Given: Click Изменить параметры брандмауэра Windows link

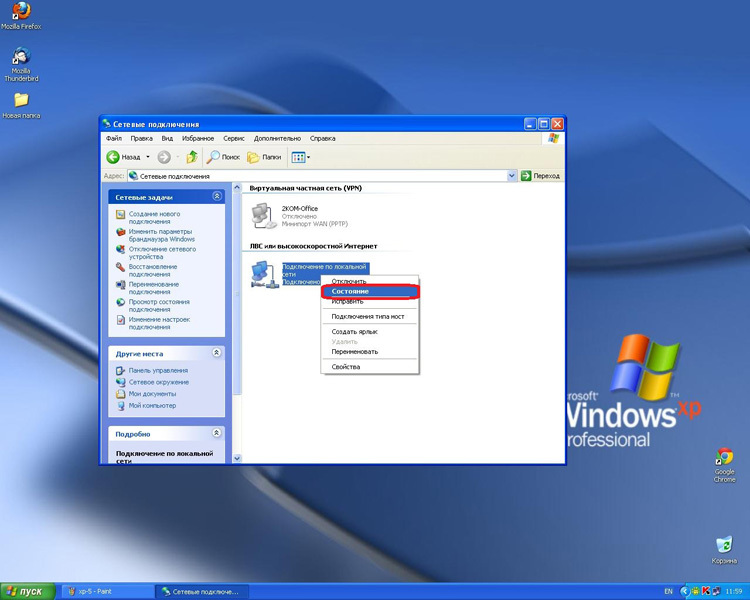Looking at the screenshot, I should 162,235.
